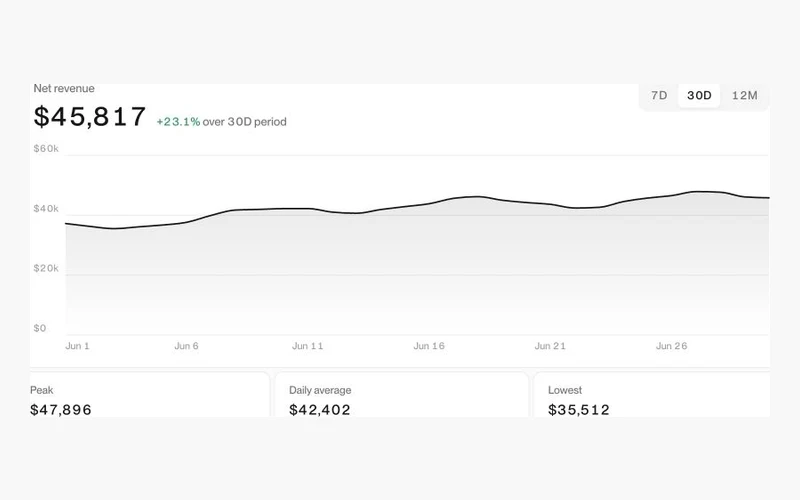The height and width of the screenshot is (500, 800).
Task: Click the $0 axis label
Action: point(40,328)
